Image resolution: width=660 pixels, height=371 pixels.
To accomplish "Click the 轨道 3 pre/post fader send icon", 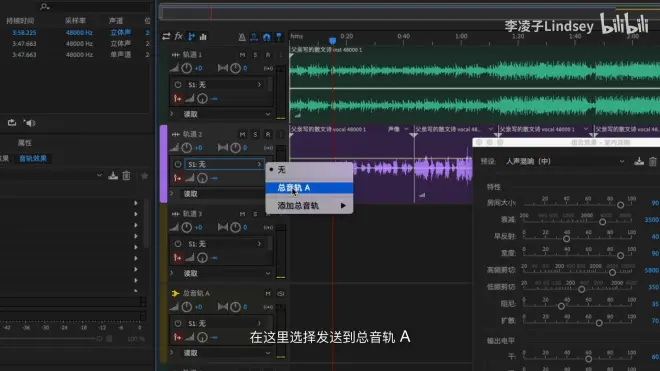I will (178, 258).
